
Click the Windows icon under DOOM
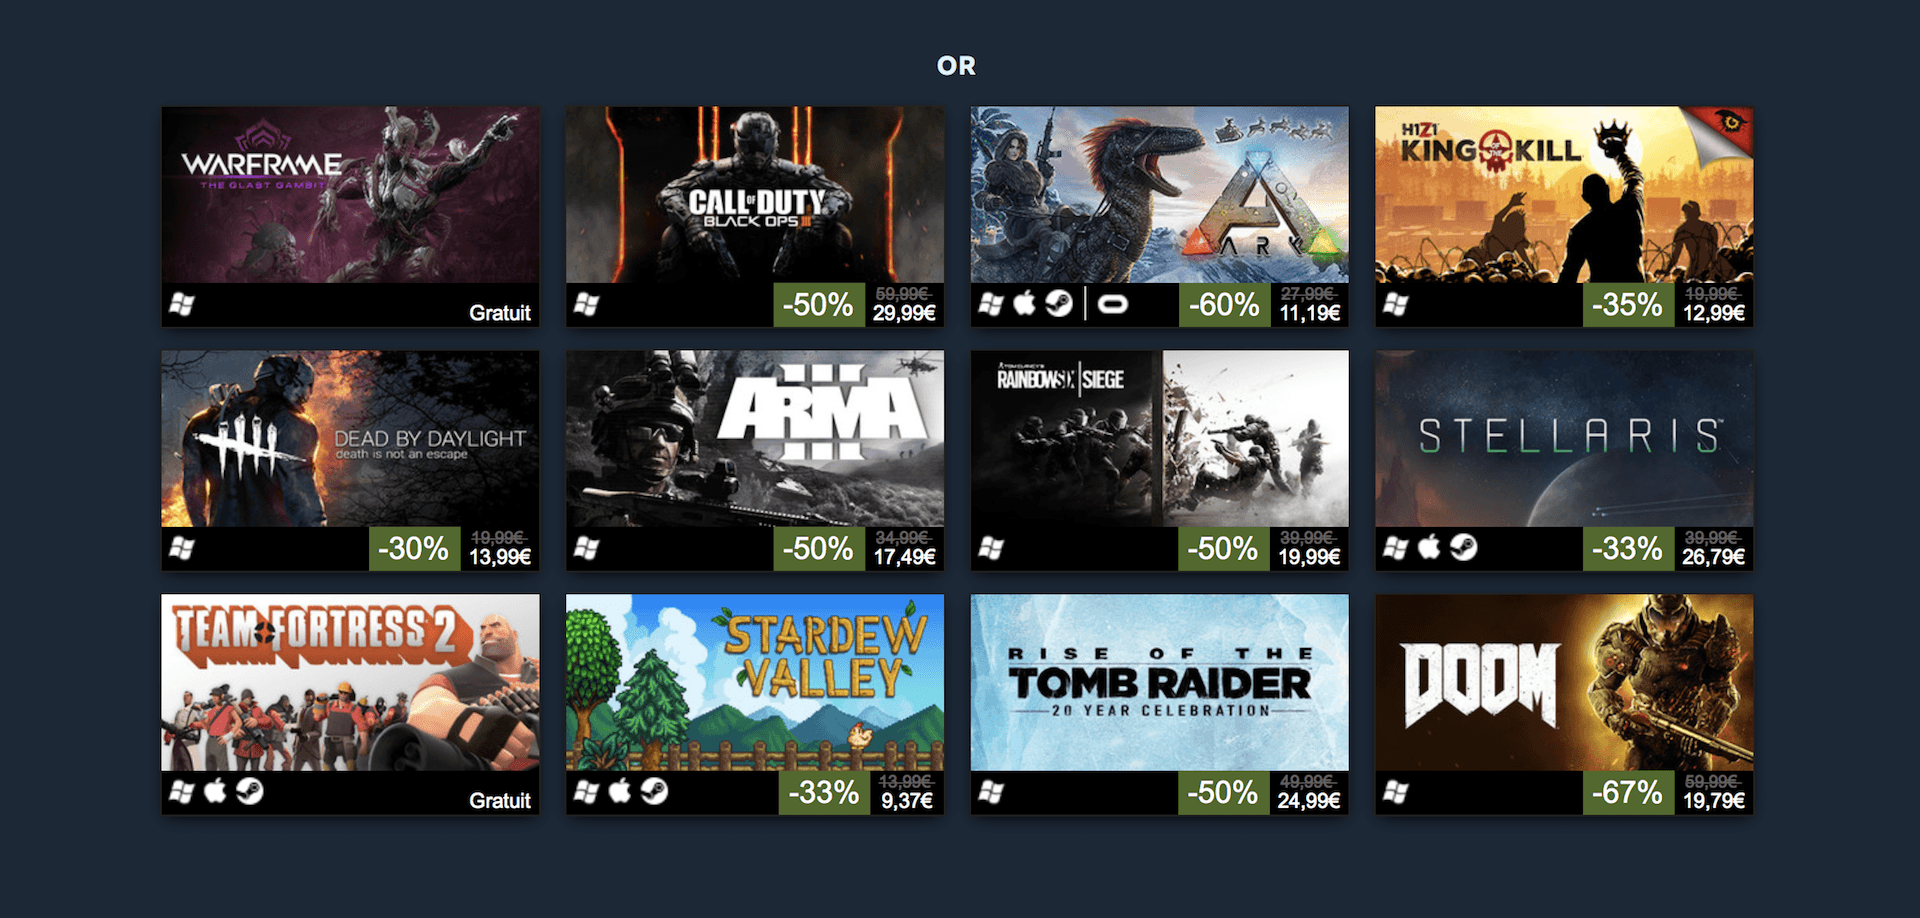(1395, 792)
